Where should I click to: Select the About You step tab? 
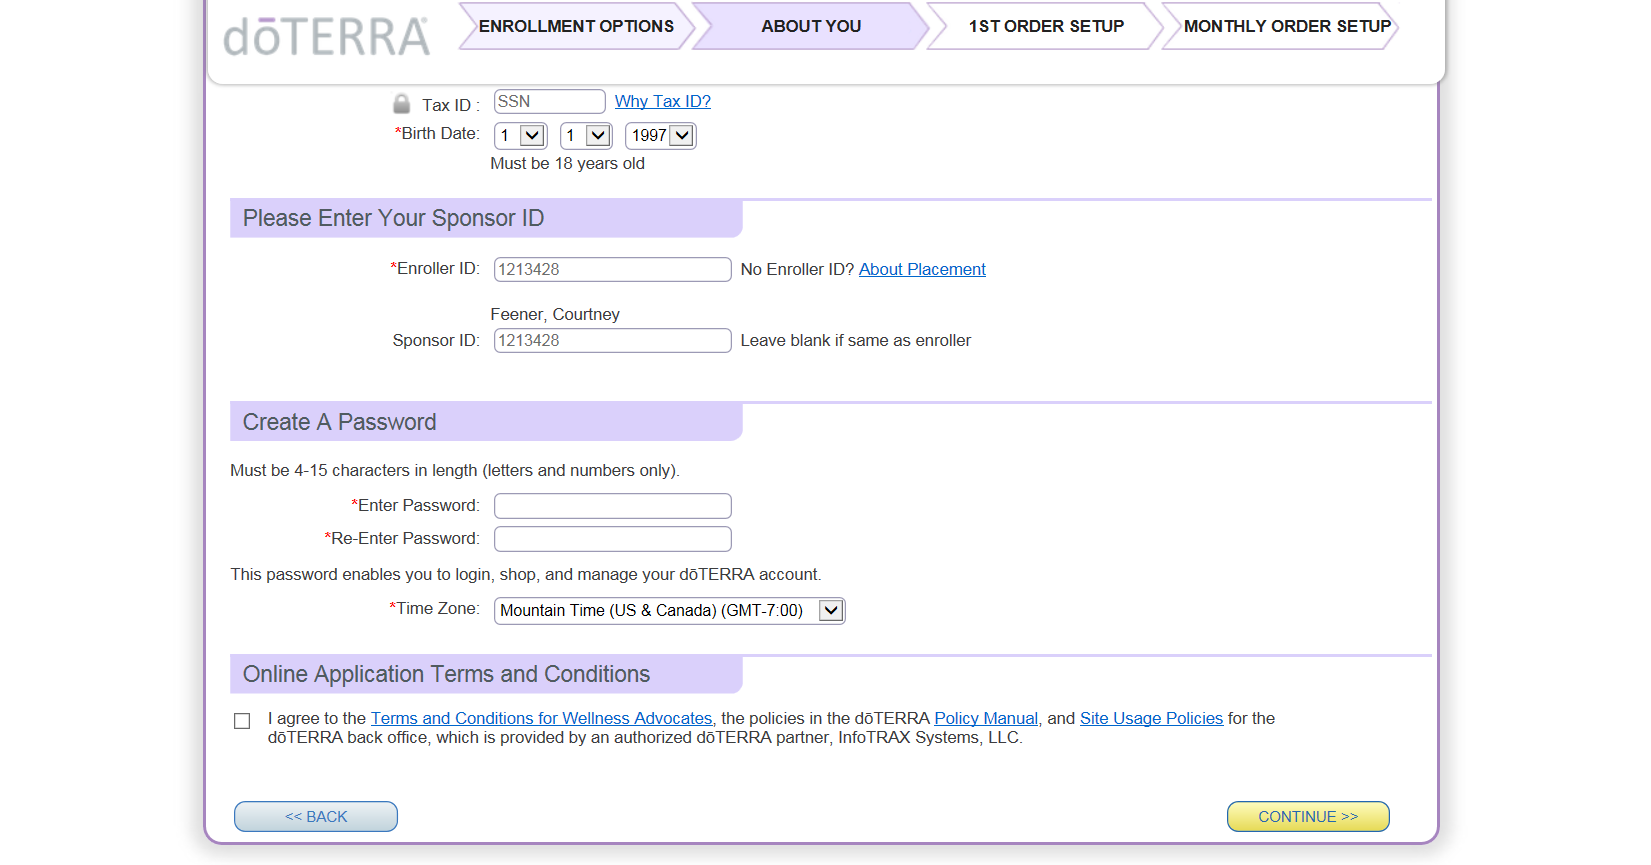[x=810, y=26]
